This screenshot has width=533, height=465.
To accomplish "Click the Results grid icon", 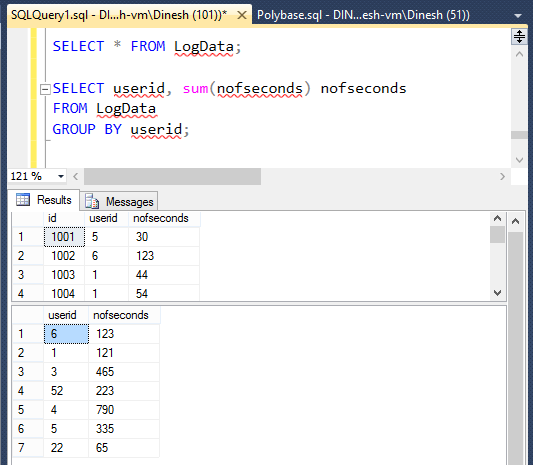I will tap(23, 200).
